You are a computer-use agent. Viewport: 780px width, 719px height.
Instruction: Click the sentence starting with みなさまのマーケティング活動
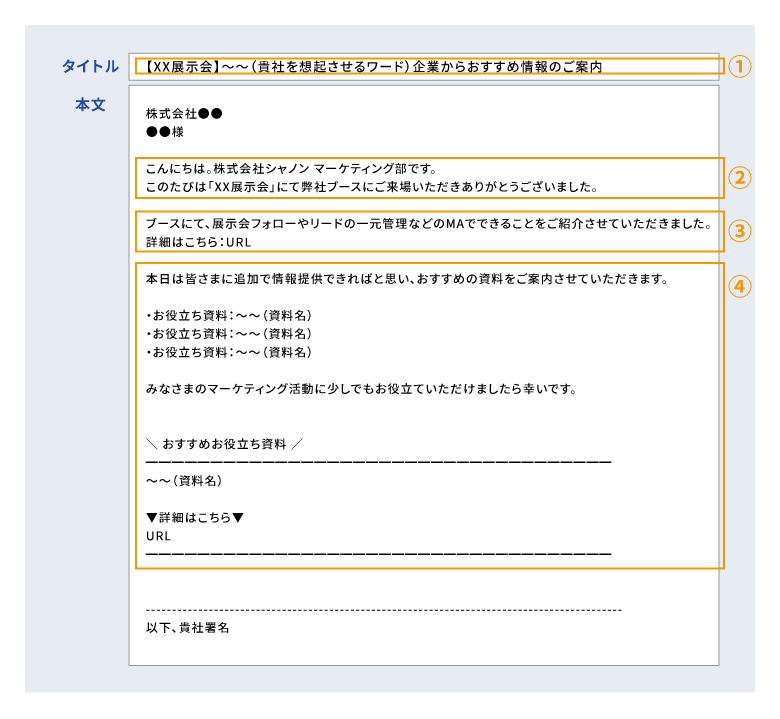(x=361, y=388)
